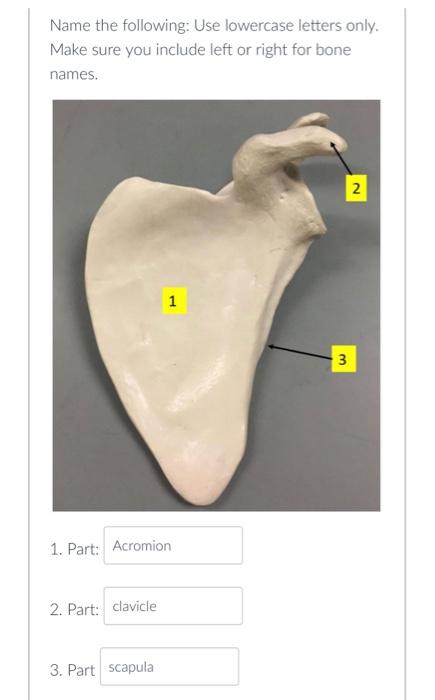Click 'Name the following' instruction line
This screenshot has height=700, width=435.
coord(214,25)
